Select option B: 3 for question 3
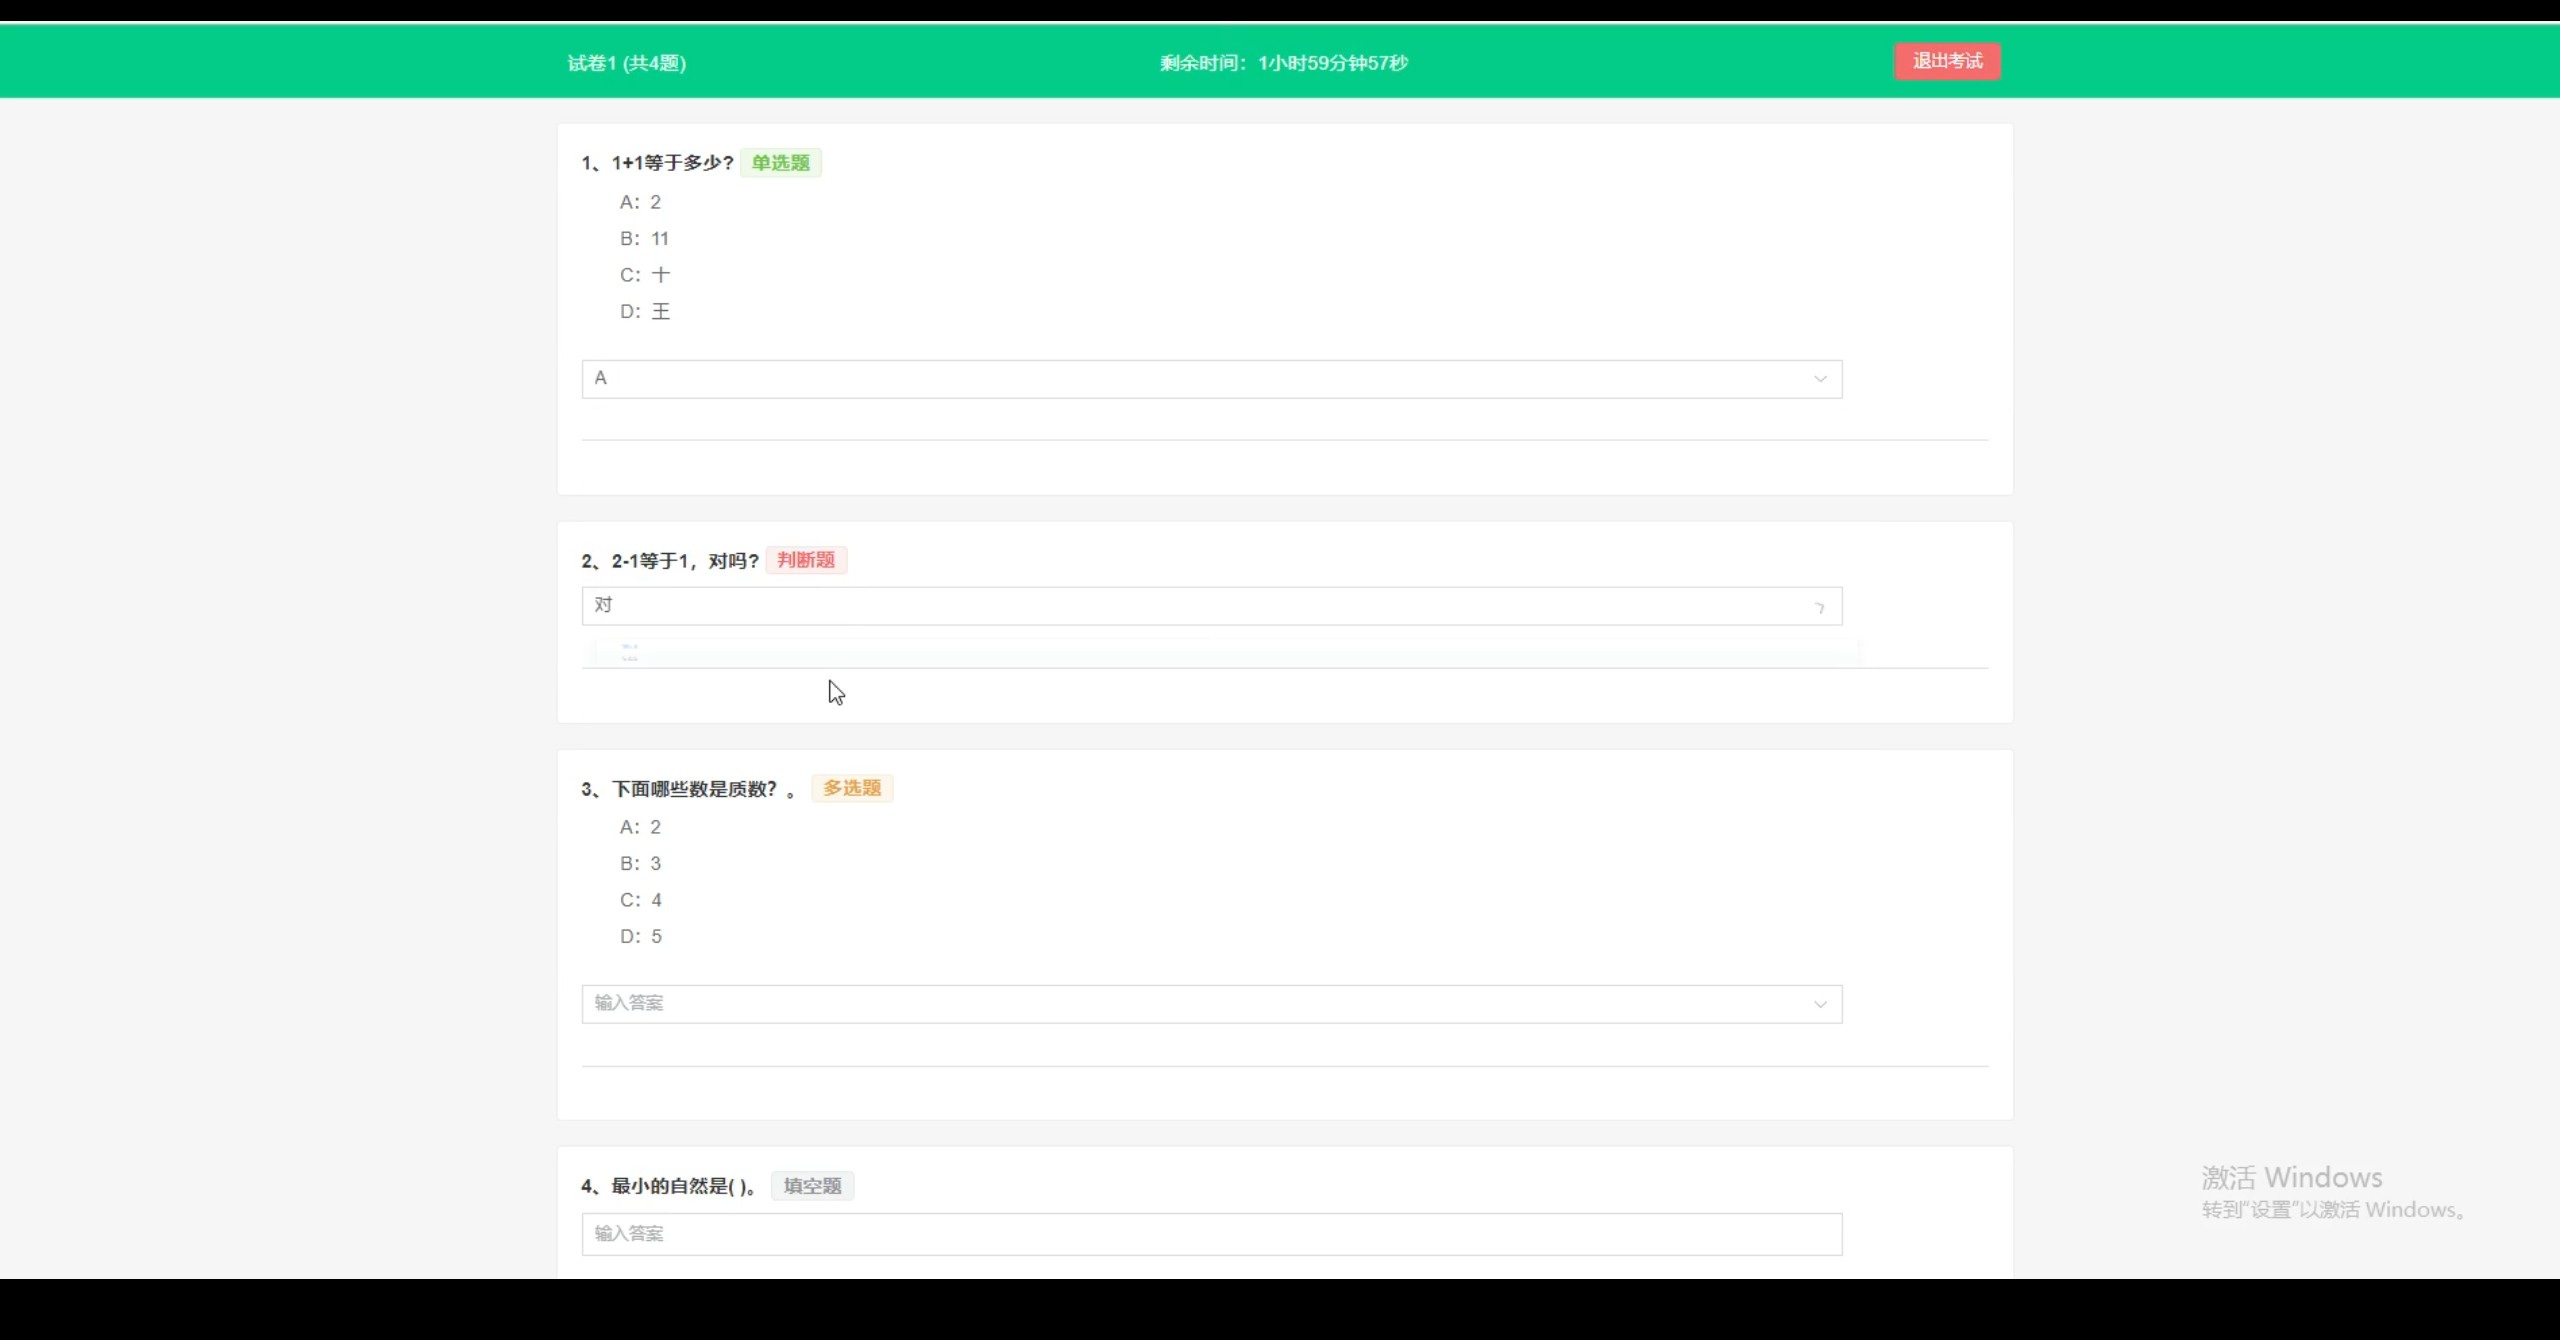Screen dimensions: 2560x1340 coord(640,862)
